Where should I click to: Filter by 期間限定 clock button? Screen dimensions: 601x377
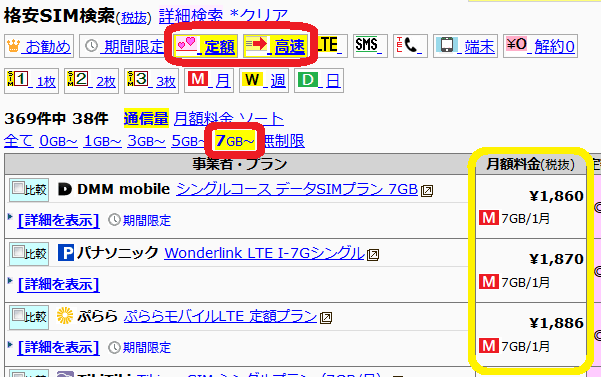click(123, 46)
